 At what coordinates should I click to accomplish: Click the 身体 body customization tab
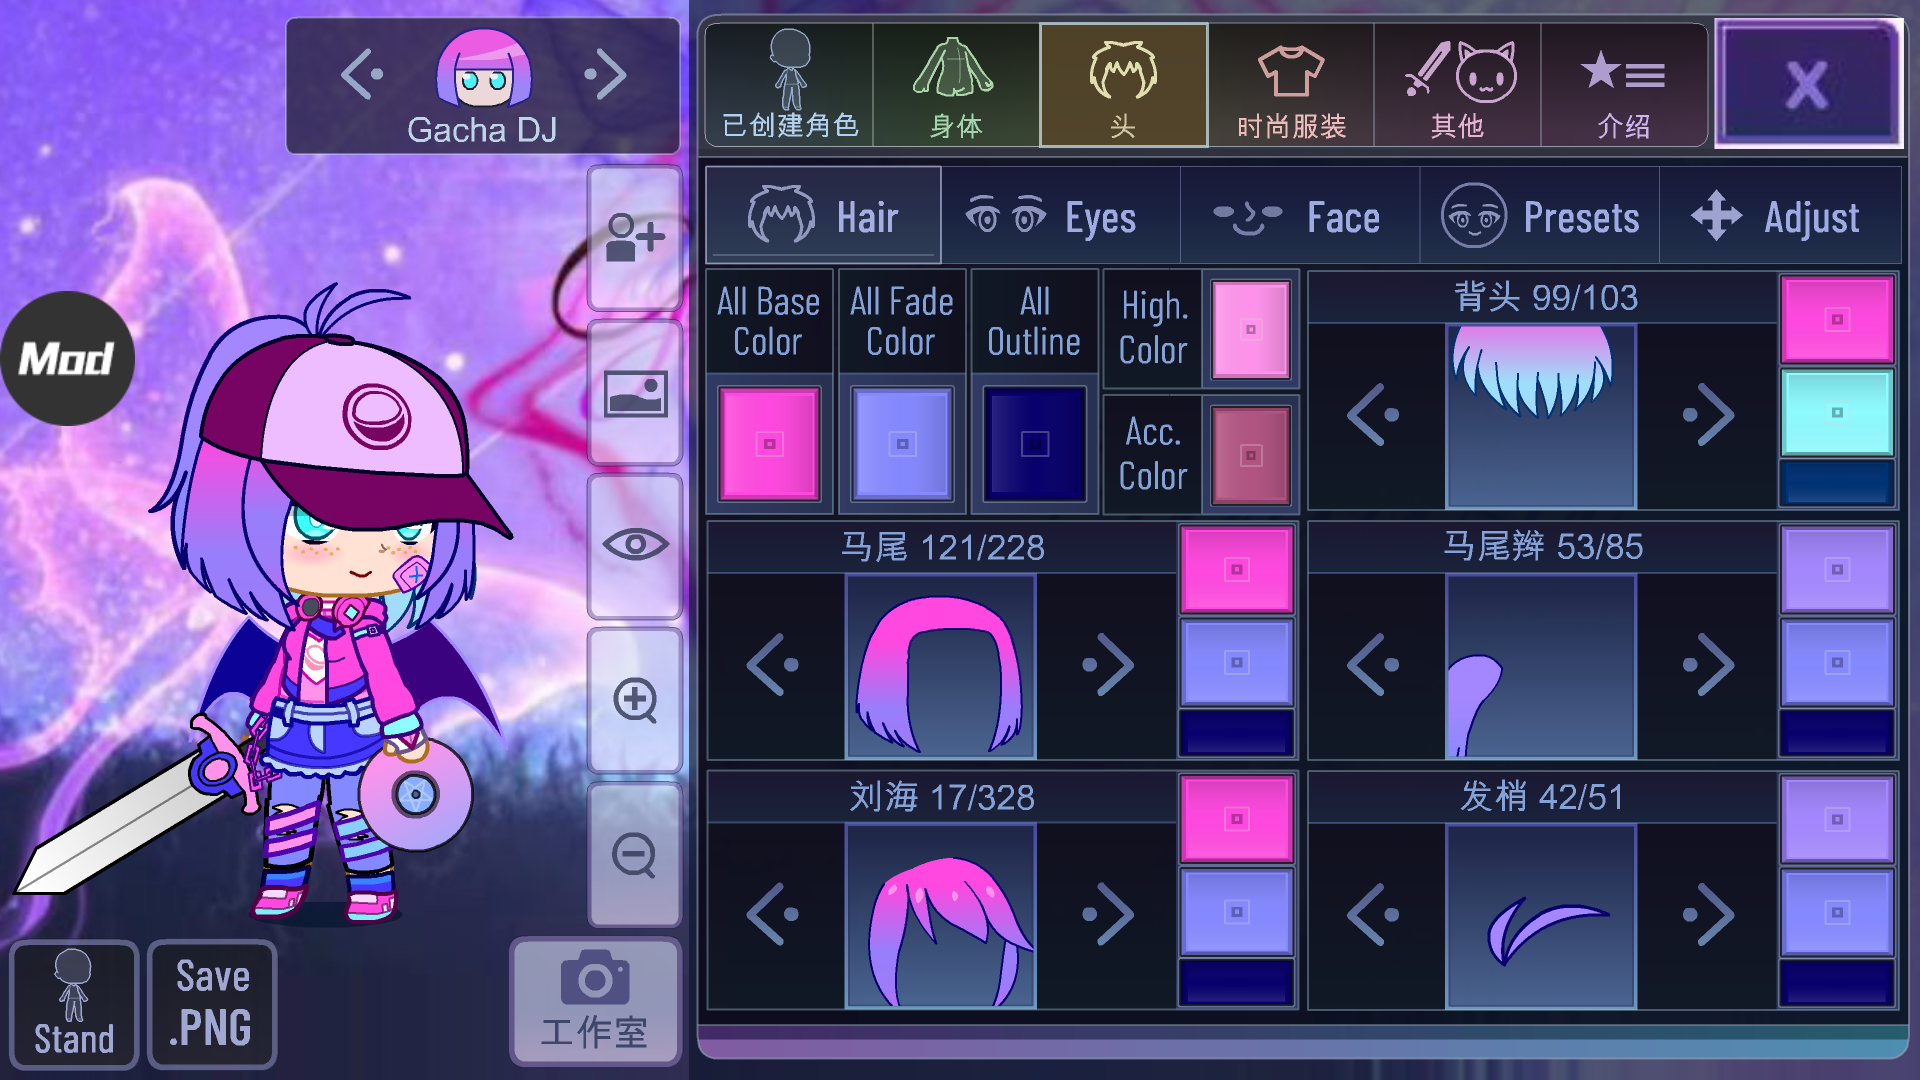(956, 86)
